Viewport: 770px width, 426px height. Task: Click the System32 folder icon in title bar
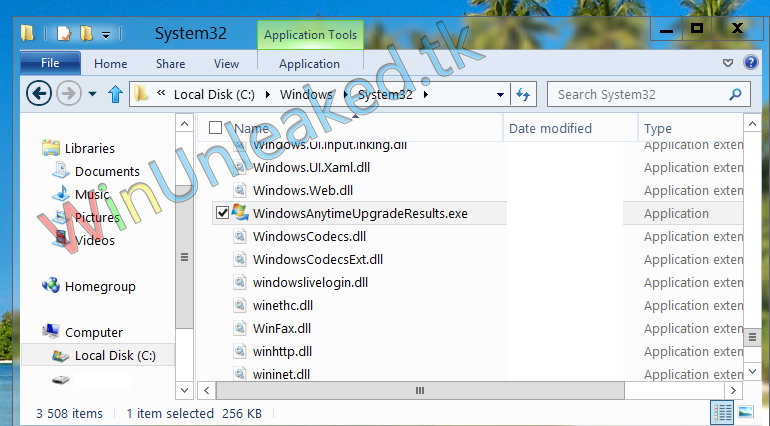[28, 33]
